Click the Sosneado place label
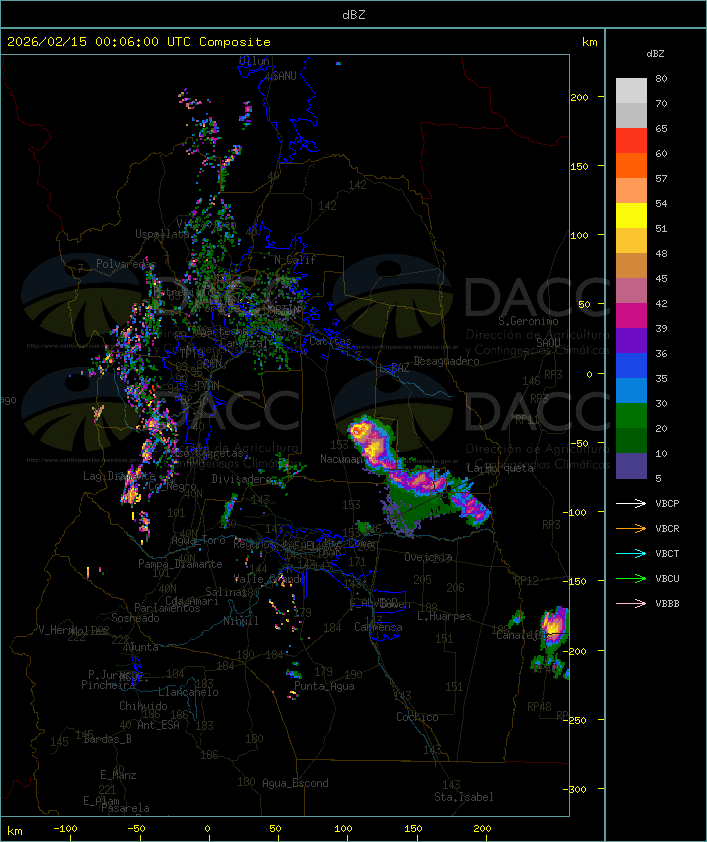Image resolution: width=707 pixels, height=842 pixels. [135, 618]
